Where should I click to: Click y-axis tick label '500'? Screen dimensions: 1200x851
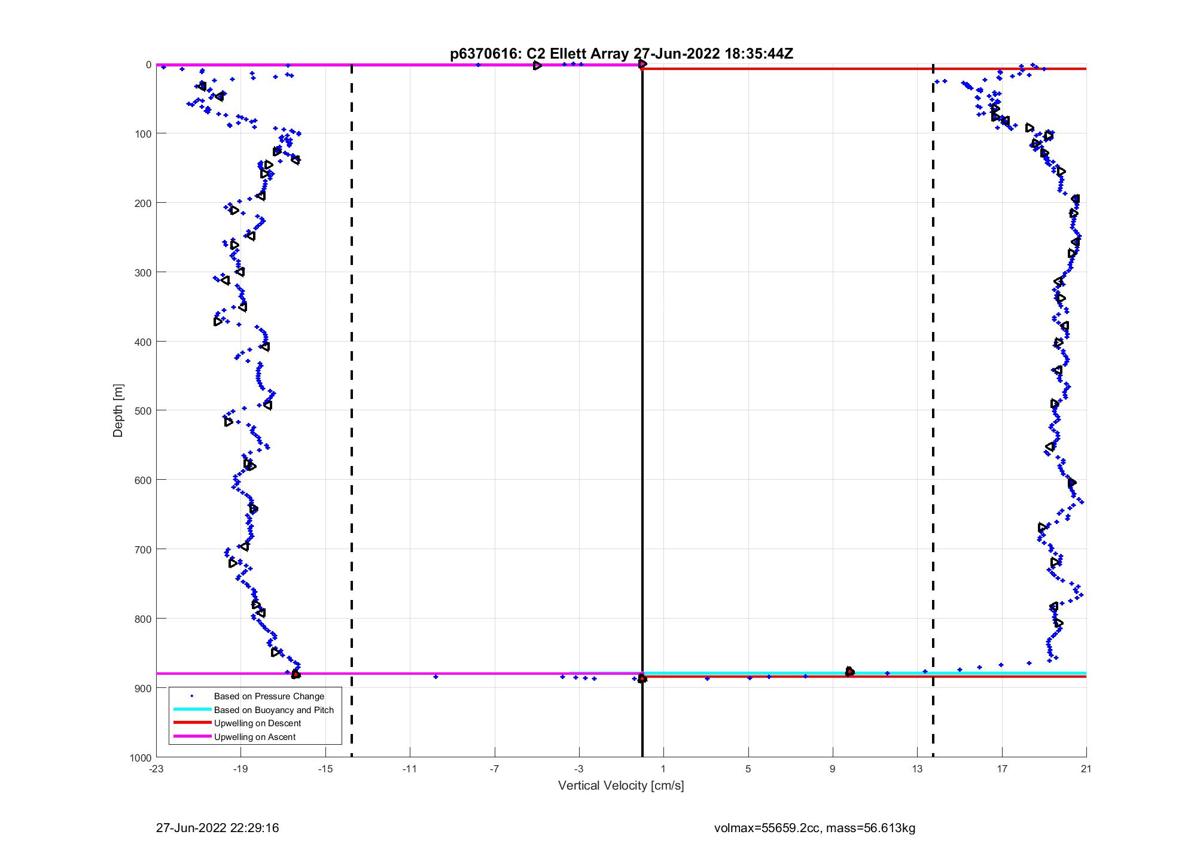142,411
